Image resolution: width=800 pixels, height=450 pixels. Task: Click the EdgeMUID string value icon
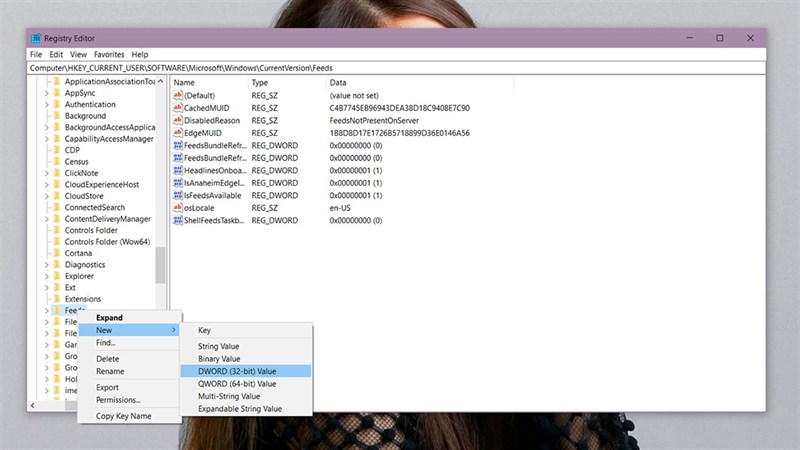coord(178,133)
